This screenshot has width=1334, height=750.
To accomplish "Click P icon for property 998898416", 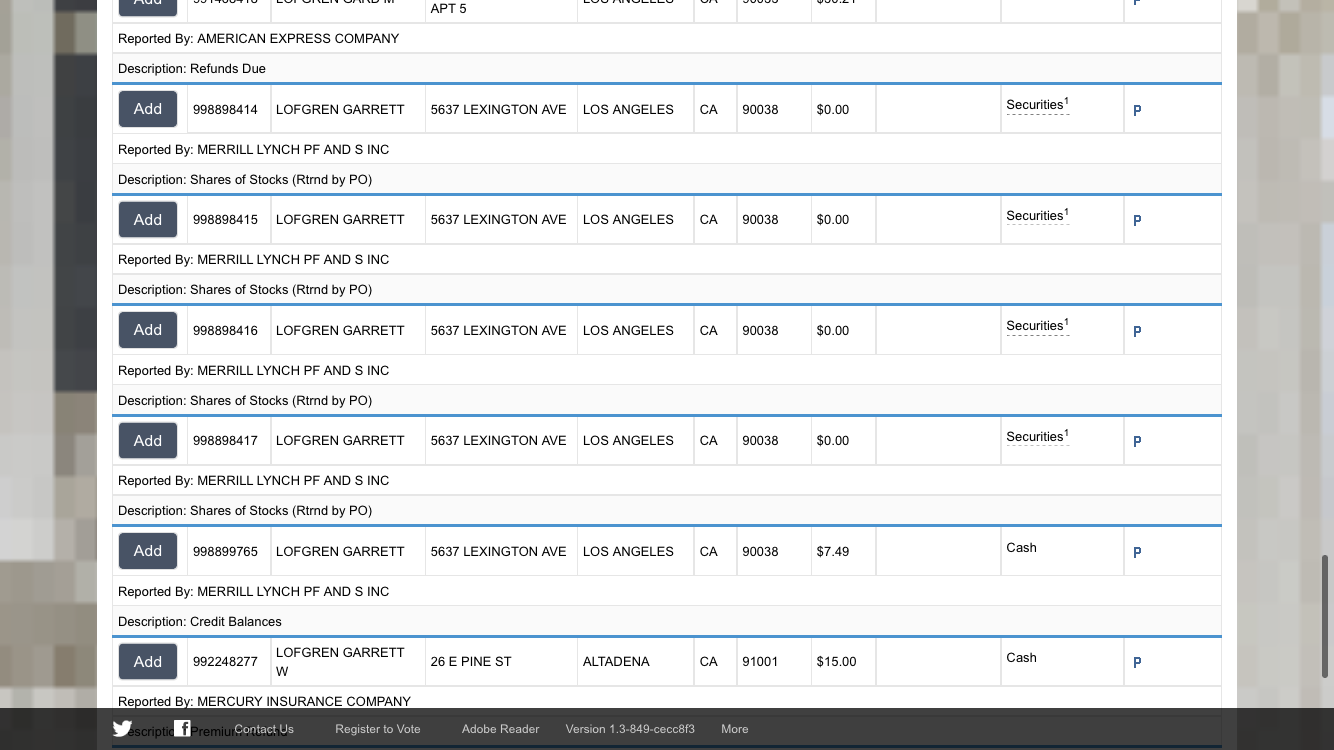I will 1137,331.
